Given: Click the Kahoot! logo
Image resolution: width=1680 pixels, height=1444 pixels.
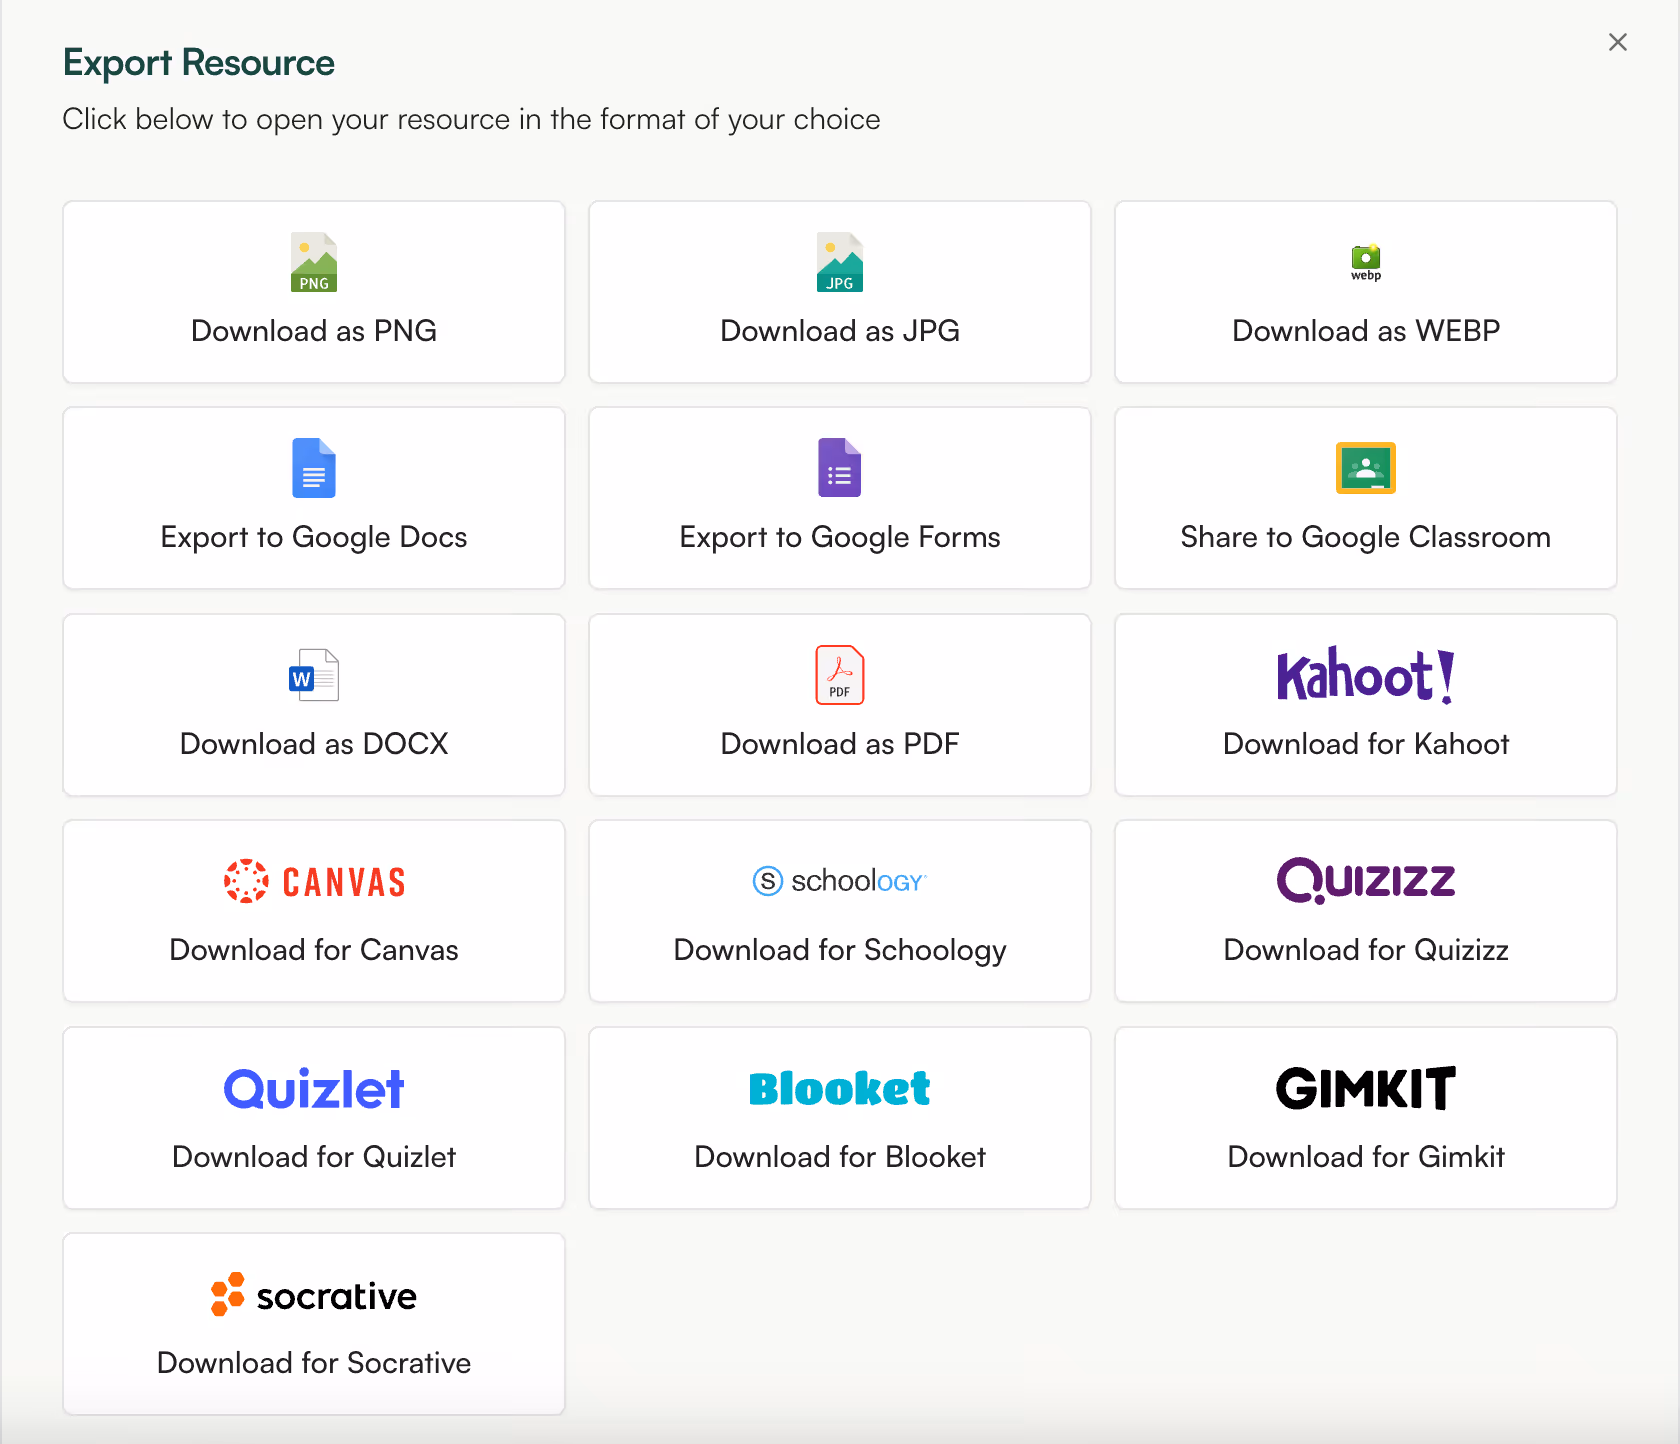Looking at the screenshot, I should pyautogui.click(x=1363, y=675).
